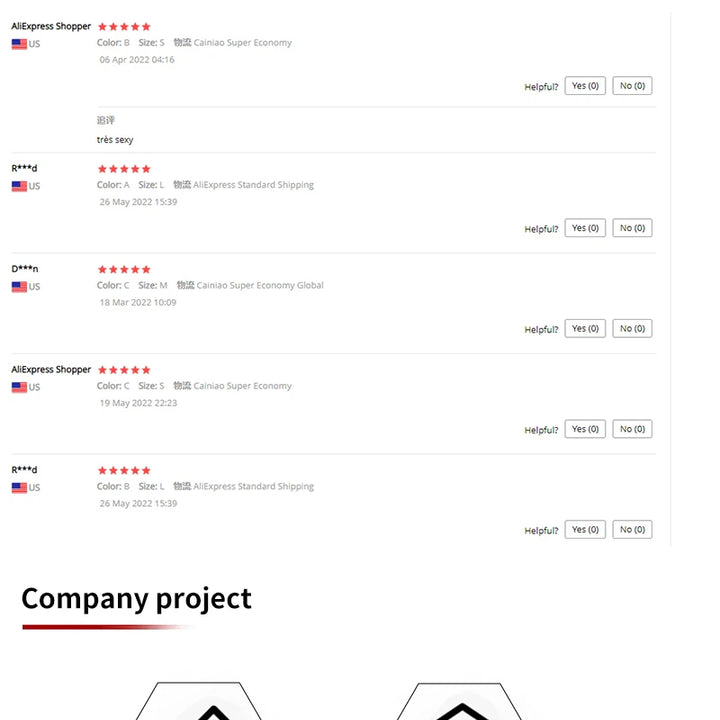The width and height of the screenshot is (720, 720).
Task: Click the star rating of first review
Action: 124,27
